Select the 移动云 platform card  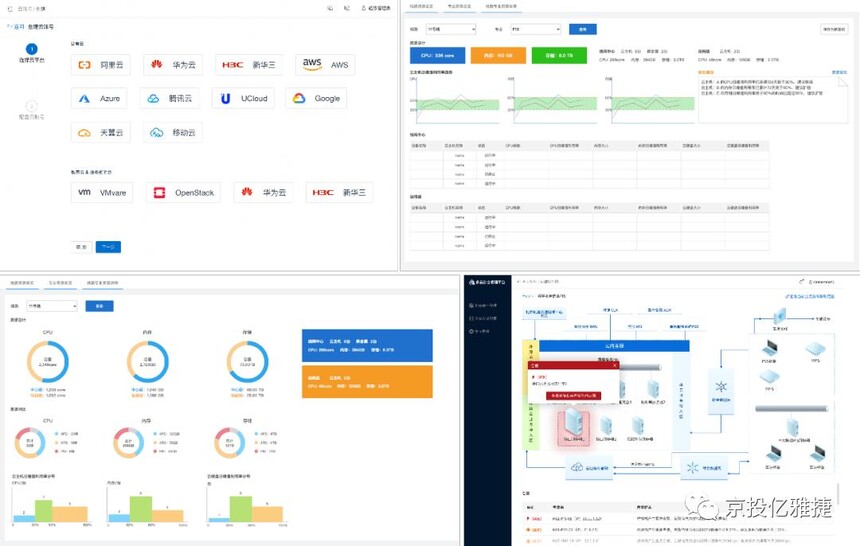(173, 132)
